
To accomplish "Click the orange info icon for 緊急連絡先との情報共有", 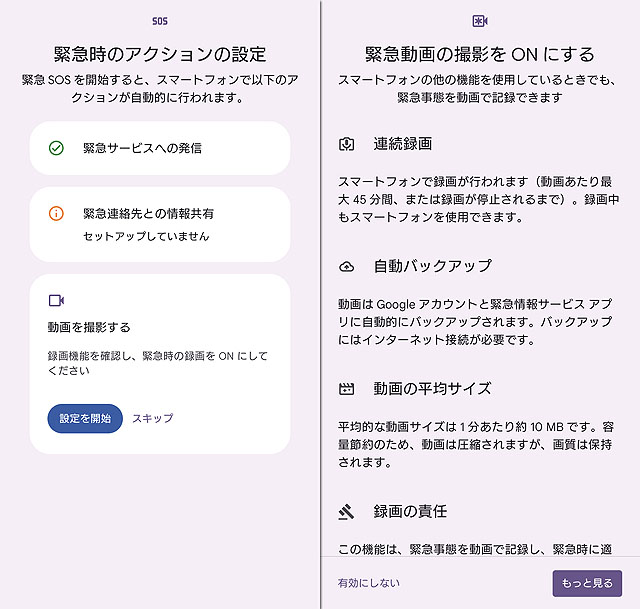I will click(56, 213).
